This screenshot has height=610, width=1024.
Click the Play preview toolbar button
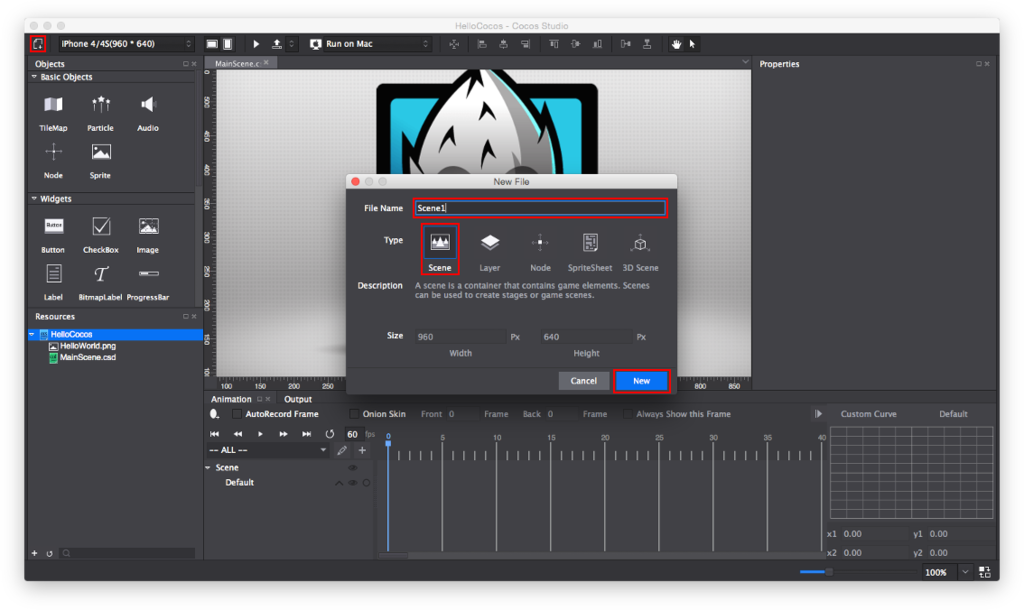pyautogui.click(x=256, y=44)
